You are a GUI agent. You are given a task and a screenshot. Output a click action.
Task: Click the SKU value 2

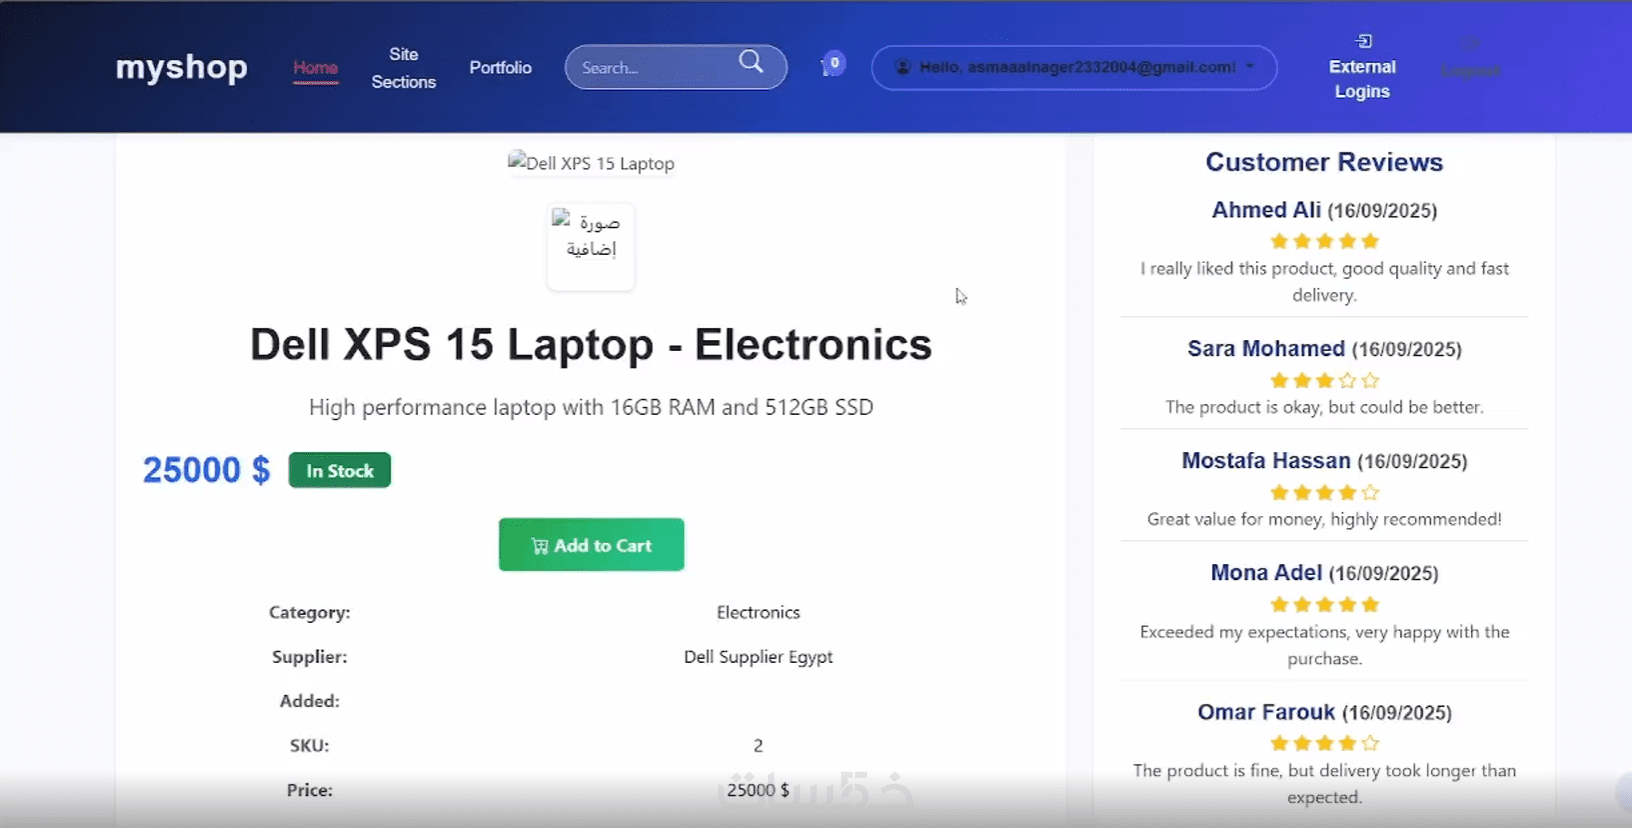758,746
